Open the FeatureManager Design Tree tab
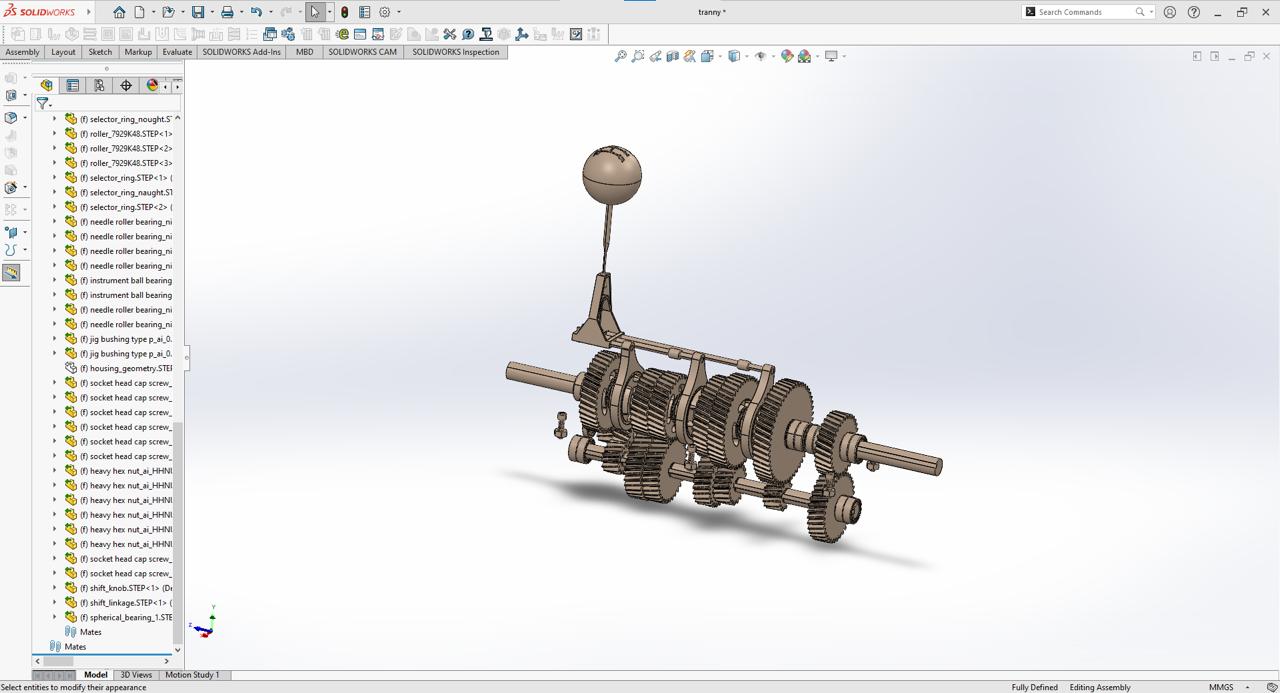 (x=46, y=85)
